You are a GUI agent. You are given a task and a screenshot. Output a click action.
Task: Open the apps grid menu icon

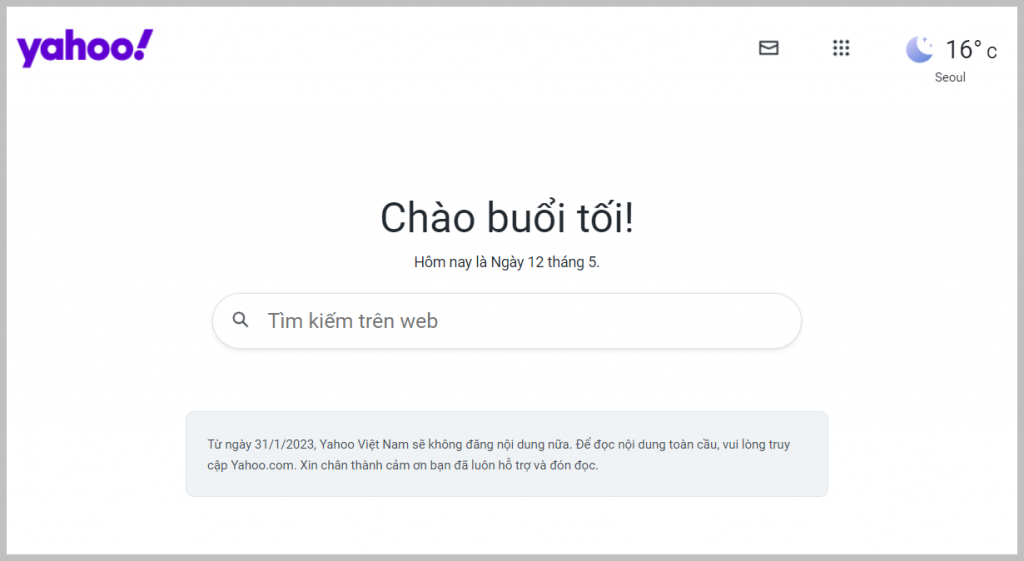click(x=841, y=48)
